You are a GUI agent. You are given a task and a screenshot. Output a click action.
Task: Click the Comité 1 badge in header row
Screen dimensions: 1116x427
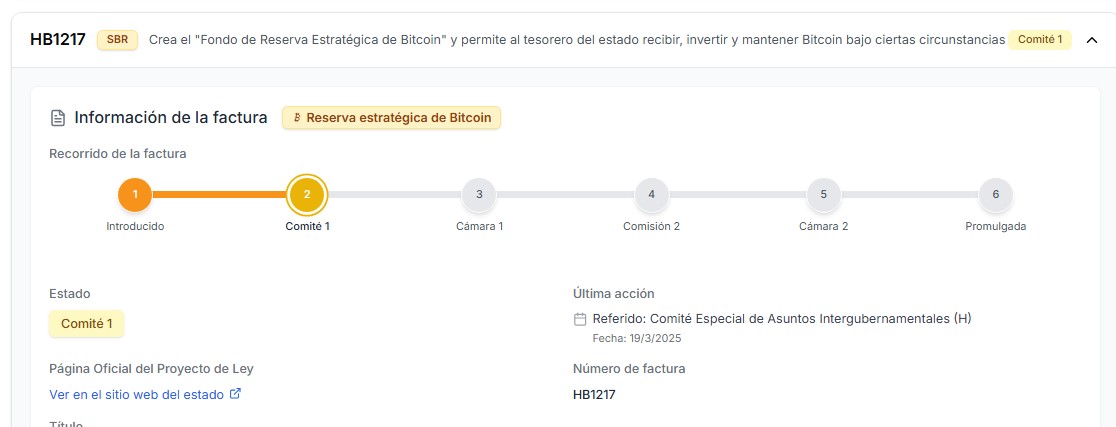[x=1040, y=40]
